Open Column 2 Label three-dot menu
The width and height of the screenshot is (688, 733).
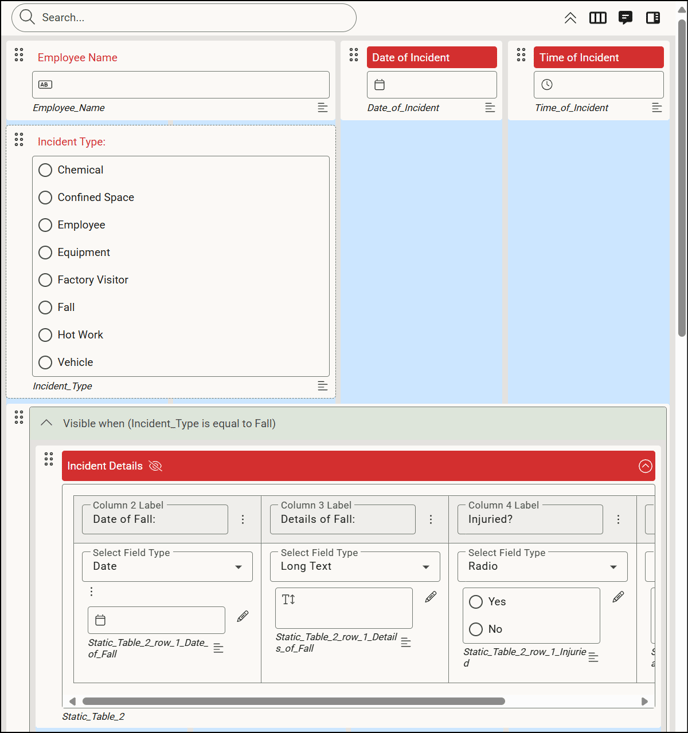(x=243, y=519)
